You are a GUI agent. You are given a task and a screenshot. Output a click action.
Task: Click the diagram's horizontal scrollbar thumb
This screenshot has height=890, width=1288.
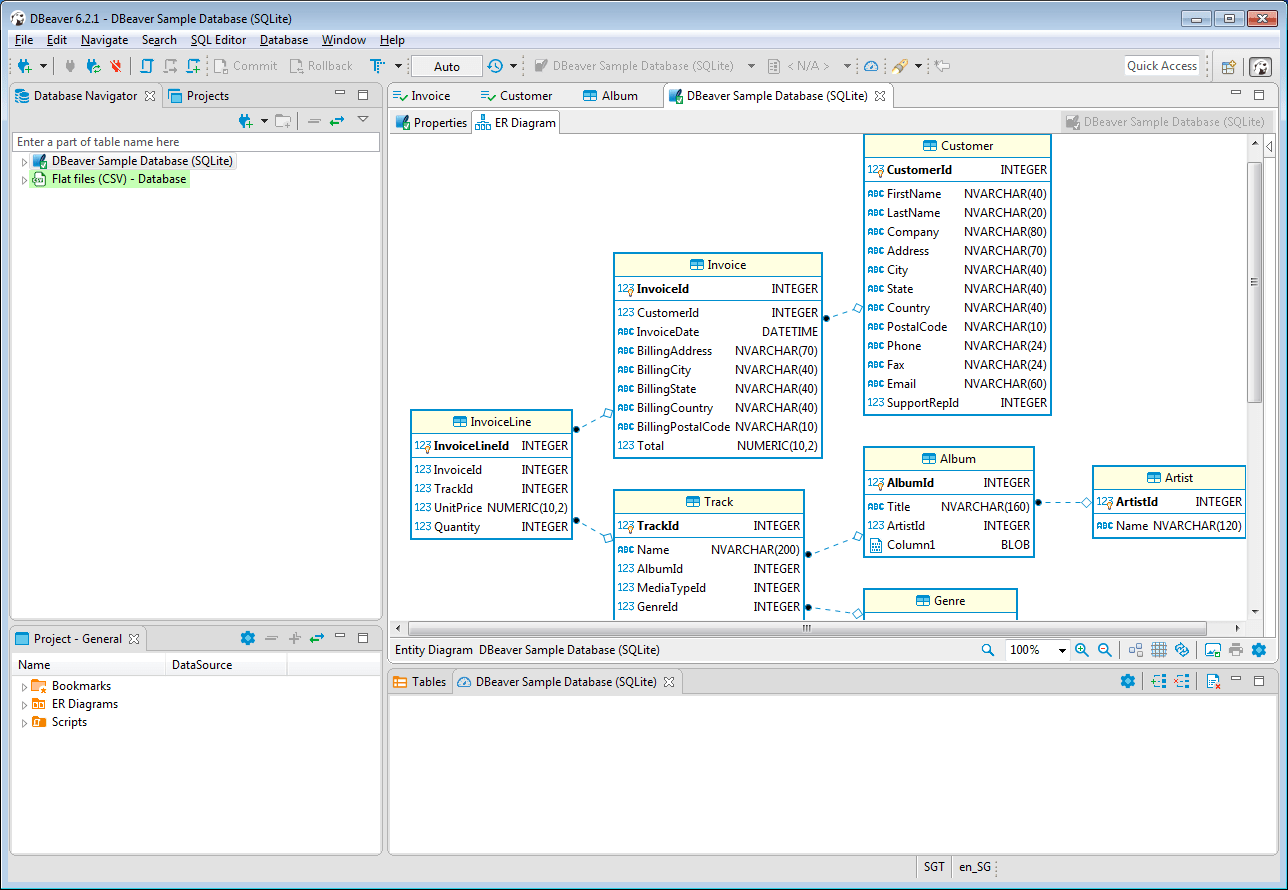click(806, 629)
